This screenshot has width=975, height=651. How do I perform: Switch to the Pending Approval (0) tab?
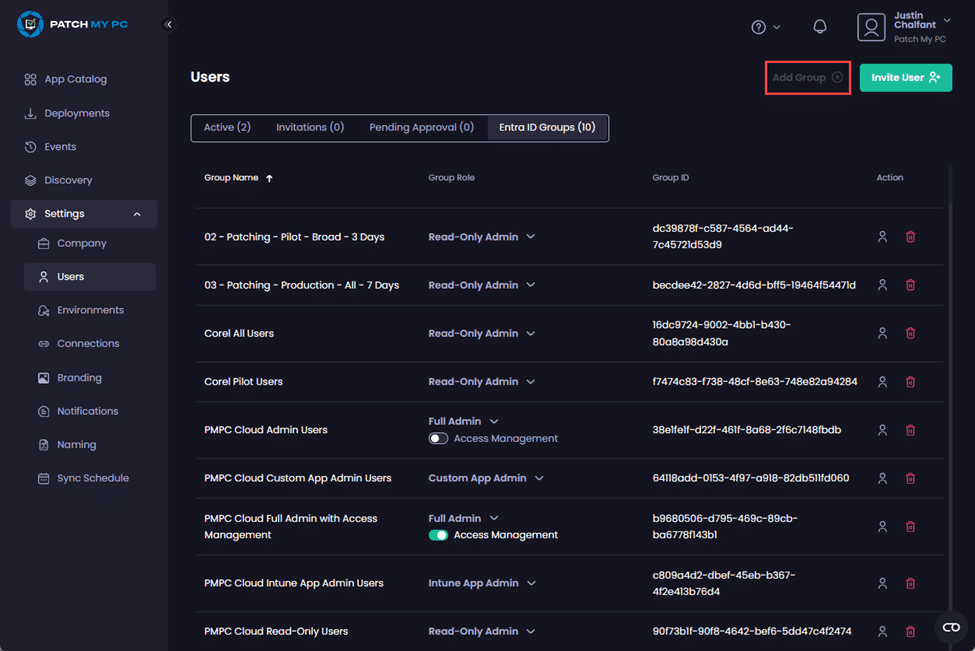[421, 128]
